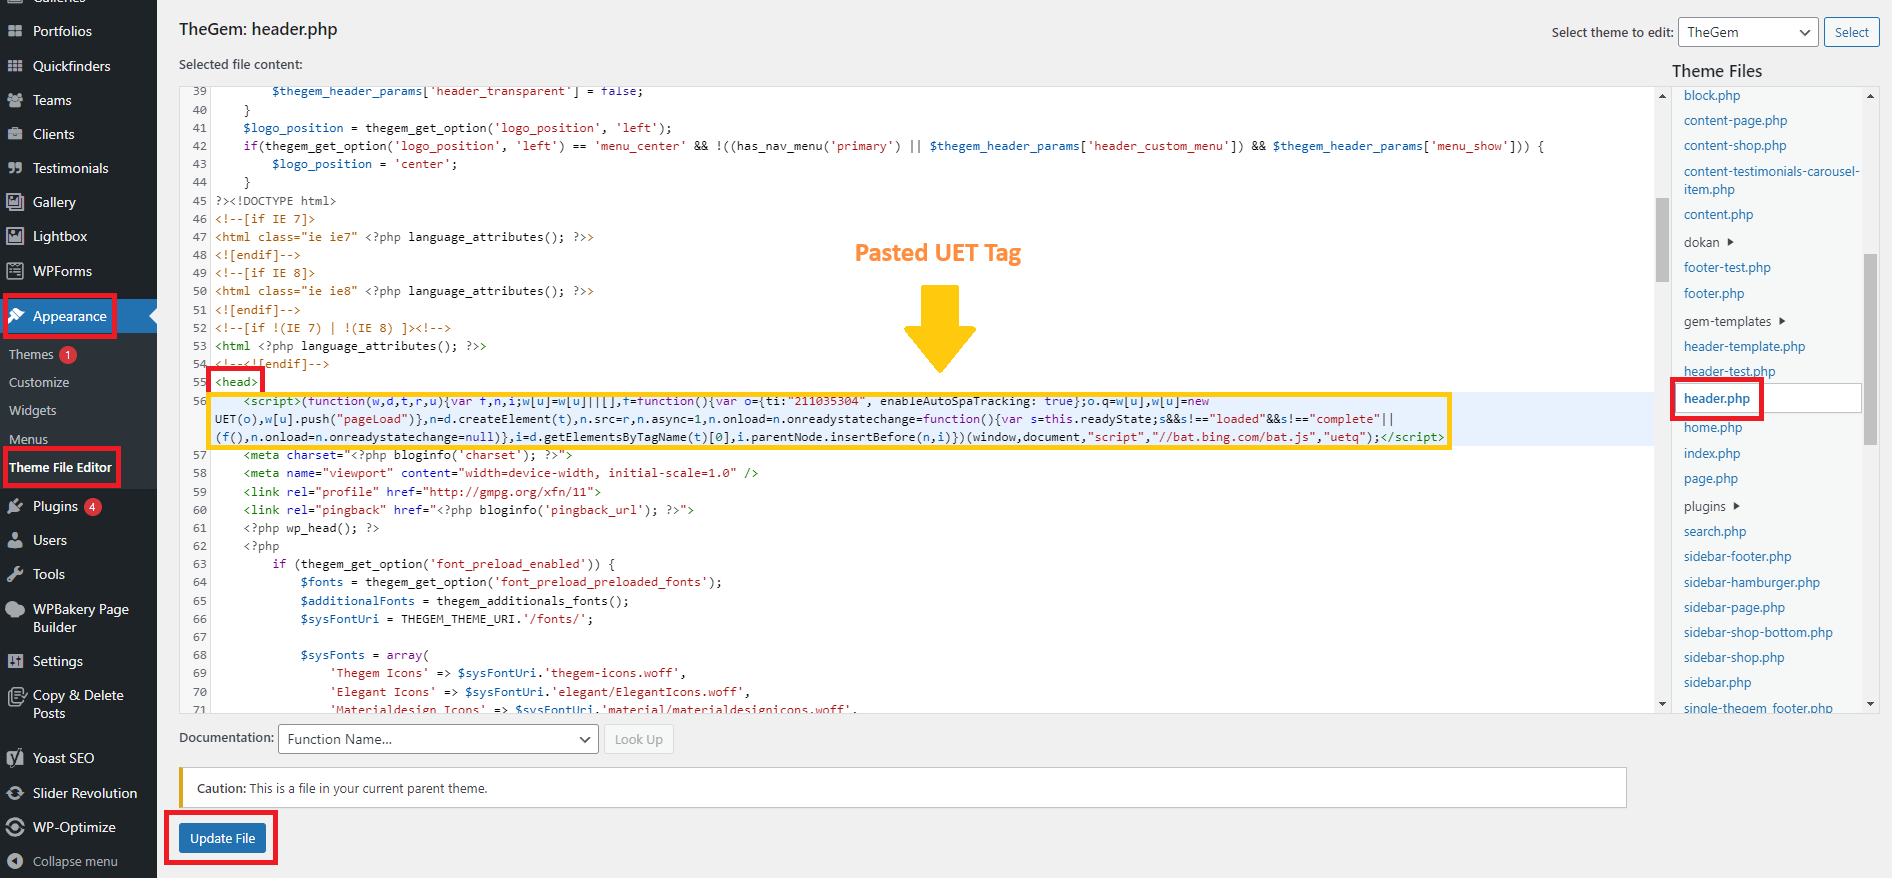Open search.php file

click(x=1715, y=532)
